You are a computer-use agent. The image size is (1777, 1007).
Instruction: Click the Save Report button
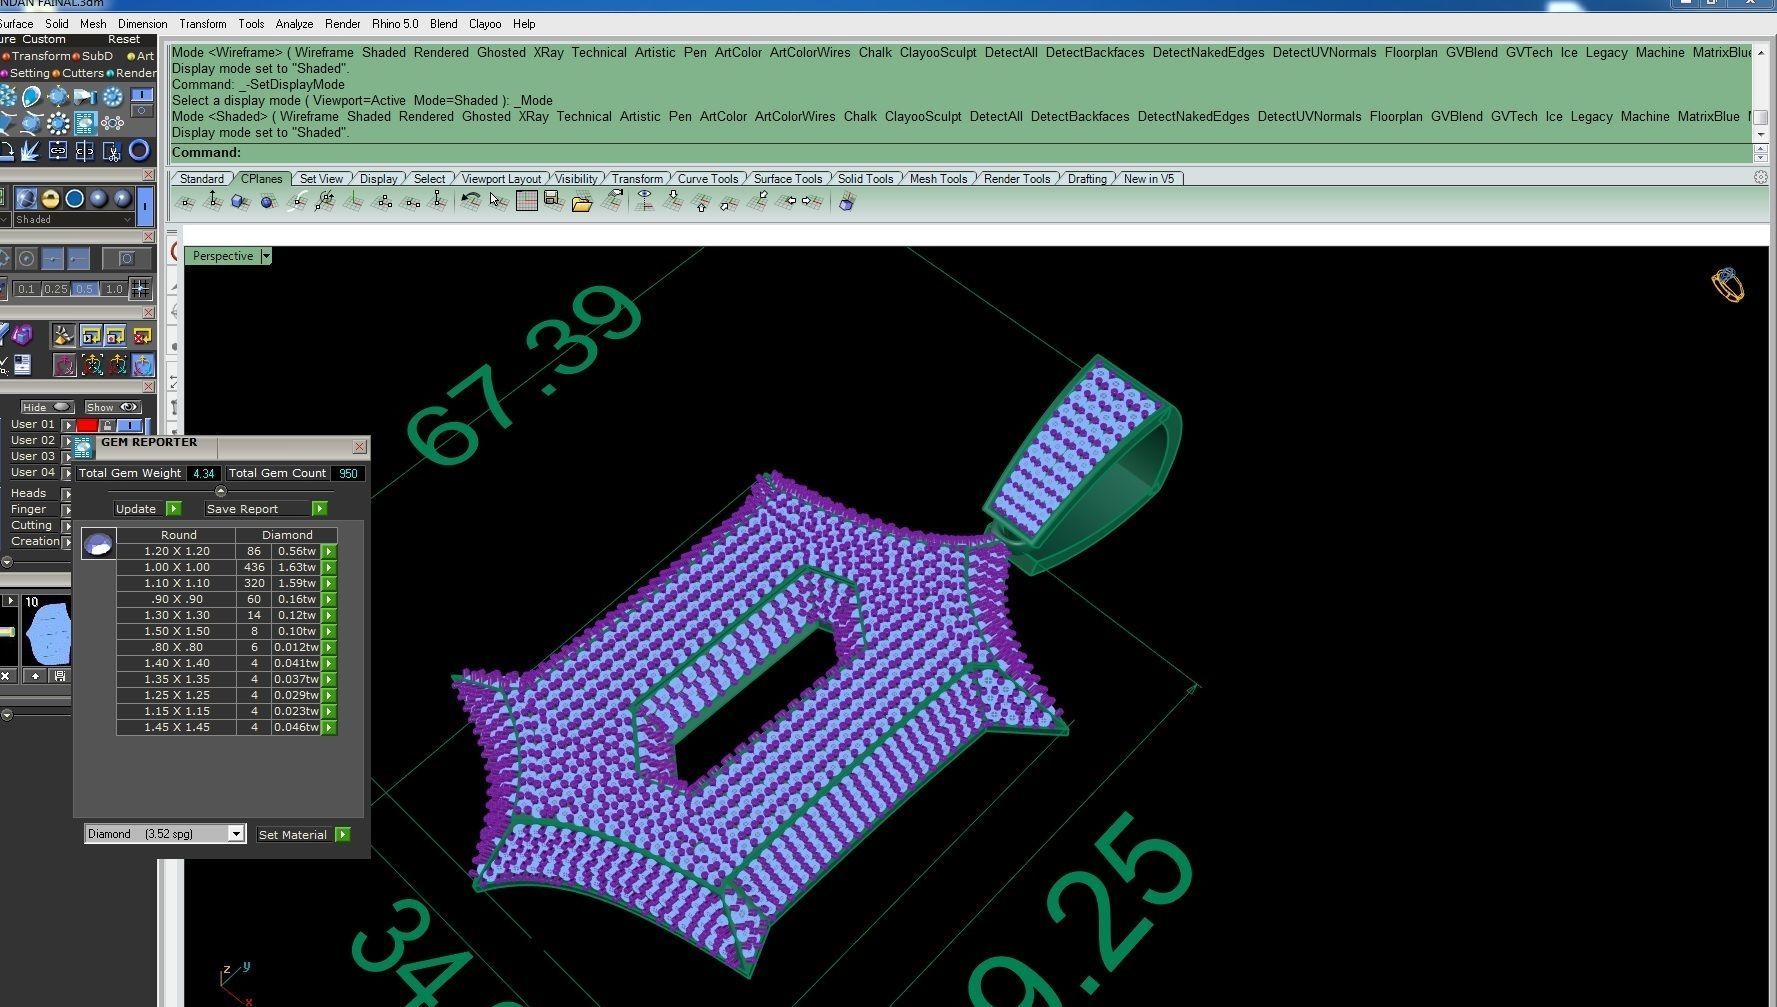[266, 509]
